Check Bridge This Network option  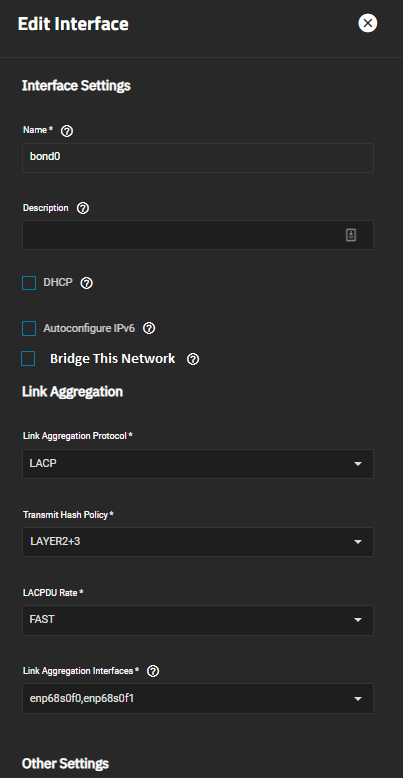28,359
